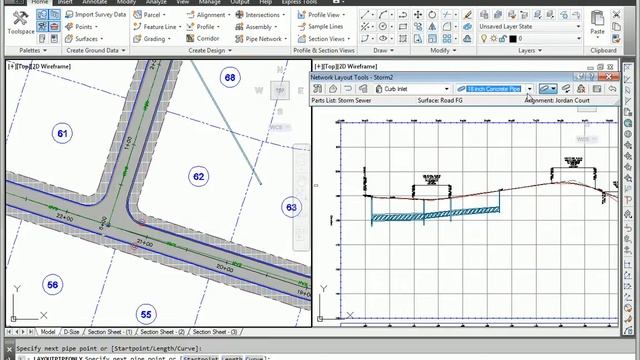This screenshot has width=640, height=360.
Task: Toggle layer freeze sun icon
Action: coord(494,39)
